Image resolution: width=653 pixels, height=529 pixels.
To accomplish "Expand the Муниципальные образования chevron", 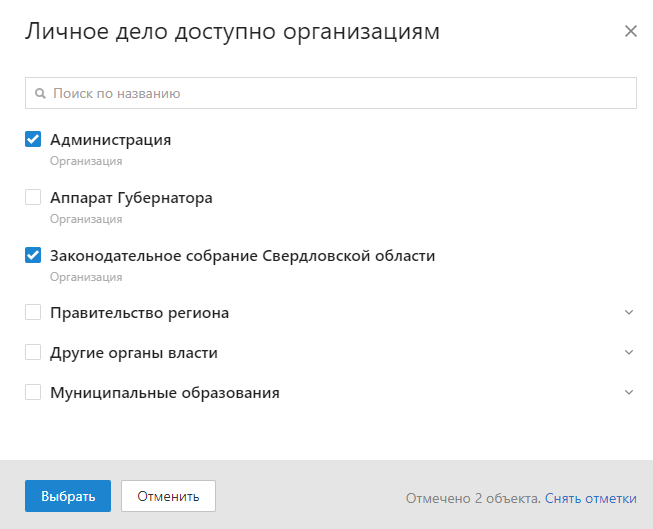I will click(x=629, y=392).
